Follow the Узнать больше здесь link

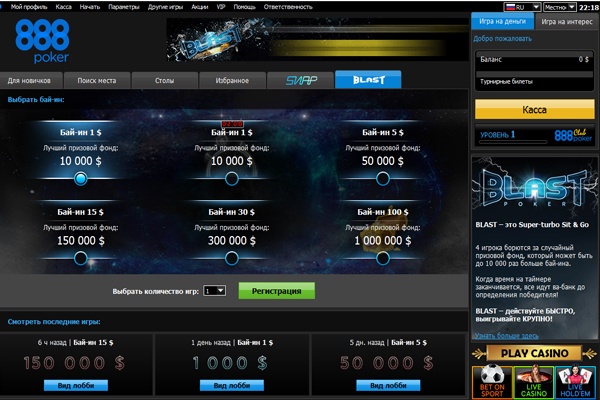pyautogui.click(x=506, y=336)
